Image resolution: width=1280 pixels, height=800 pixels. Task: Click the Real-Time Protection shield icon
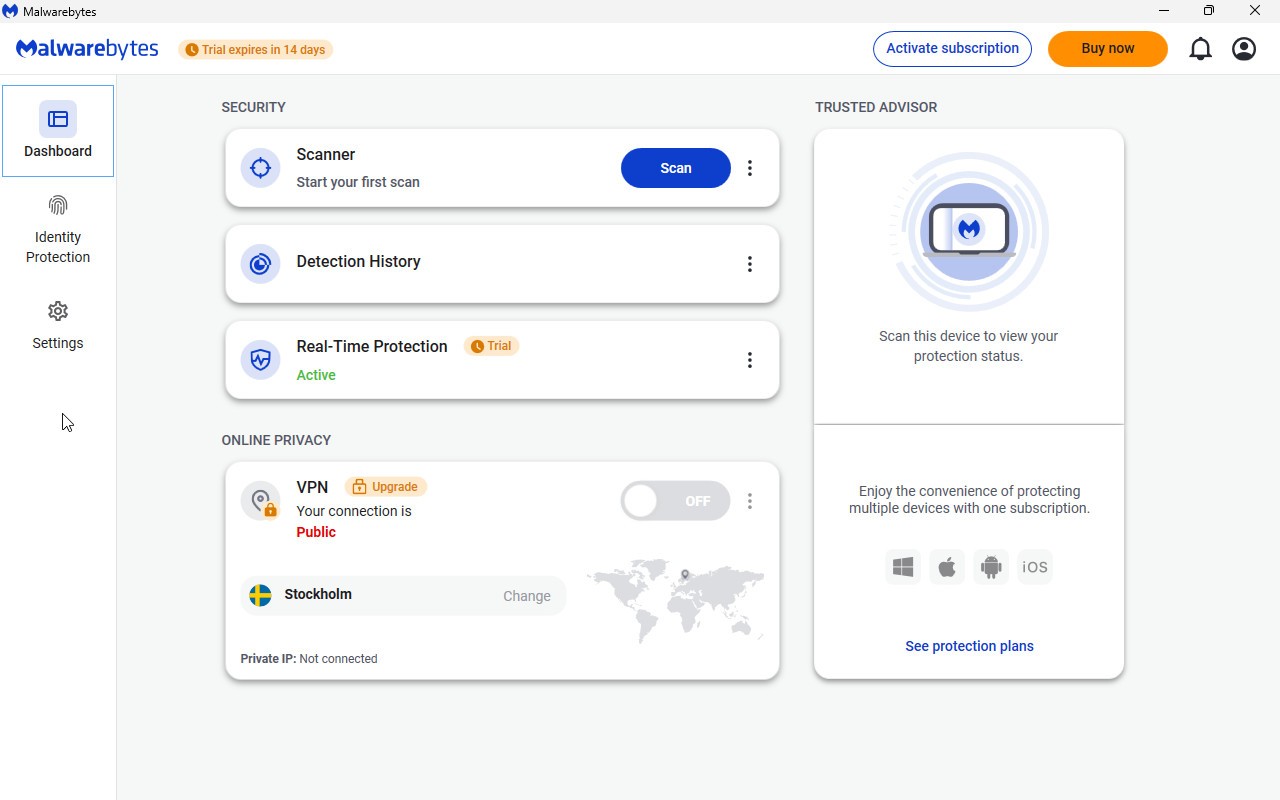click(260, 360)
